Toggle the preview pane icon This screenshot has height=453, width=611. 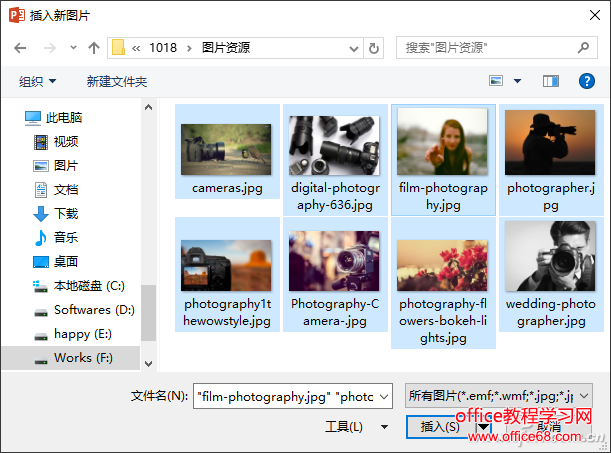[551, 81]
